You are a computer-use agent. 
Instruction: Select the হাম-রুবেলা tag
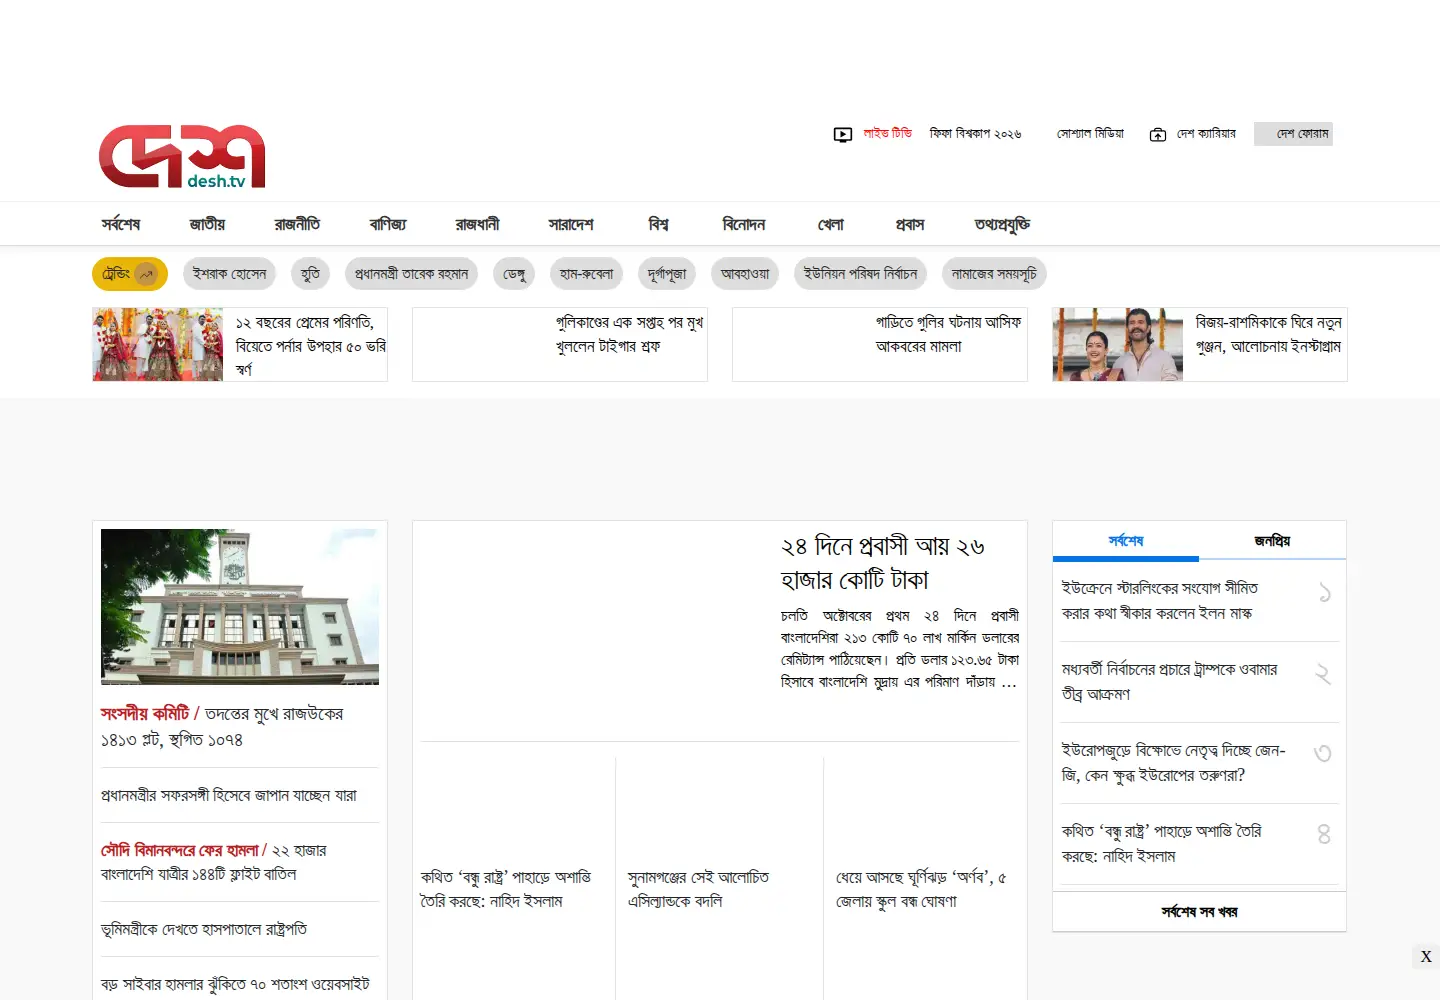[x=587, y=274]
